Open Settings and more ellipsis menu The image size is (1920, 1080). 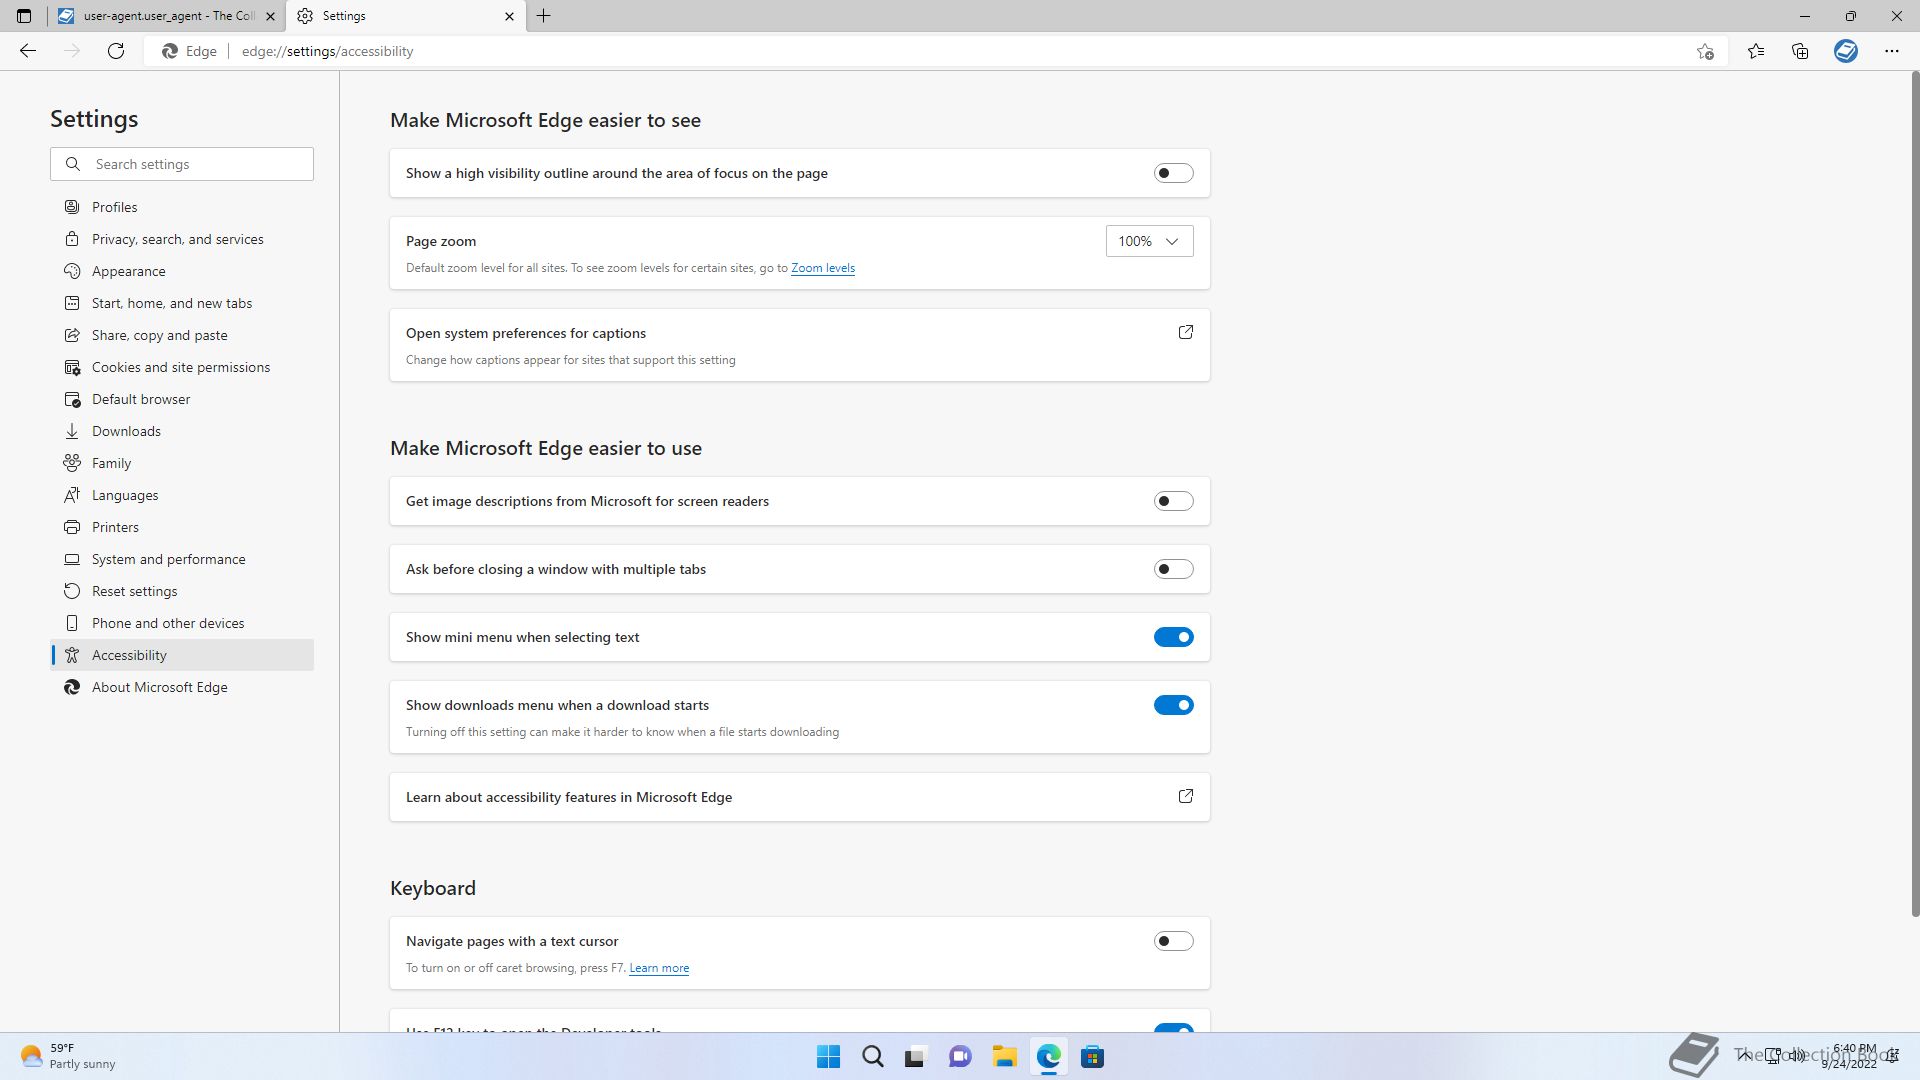pyautogui.click(x=1892, y=51)
